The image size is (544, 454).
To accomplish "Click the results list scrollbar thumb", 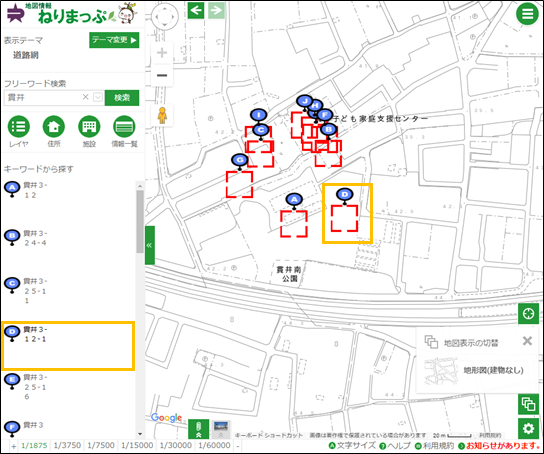I will (x=140, y=222).
